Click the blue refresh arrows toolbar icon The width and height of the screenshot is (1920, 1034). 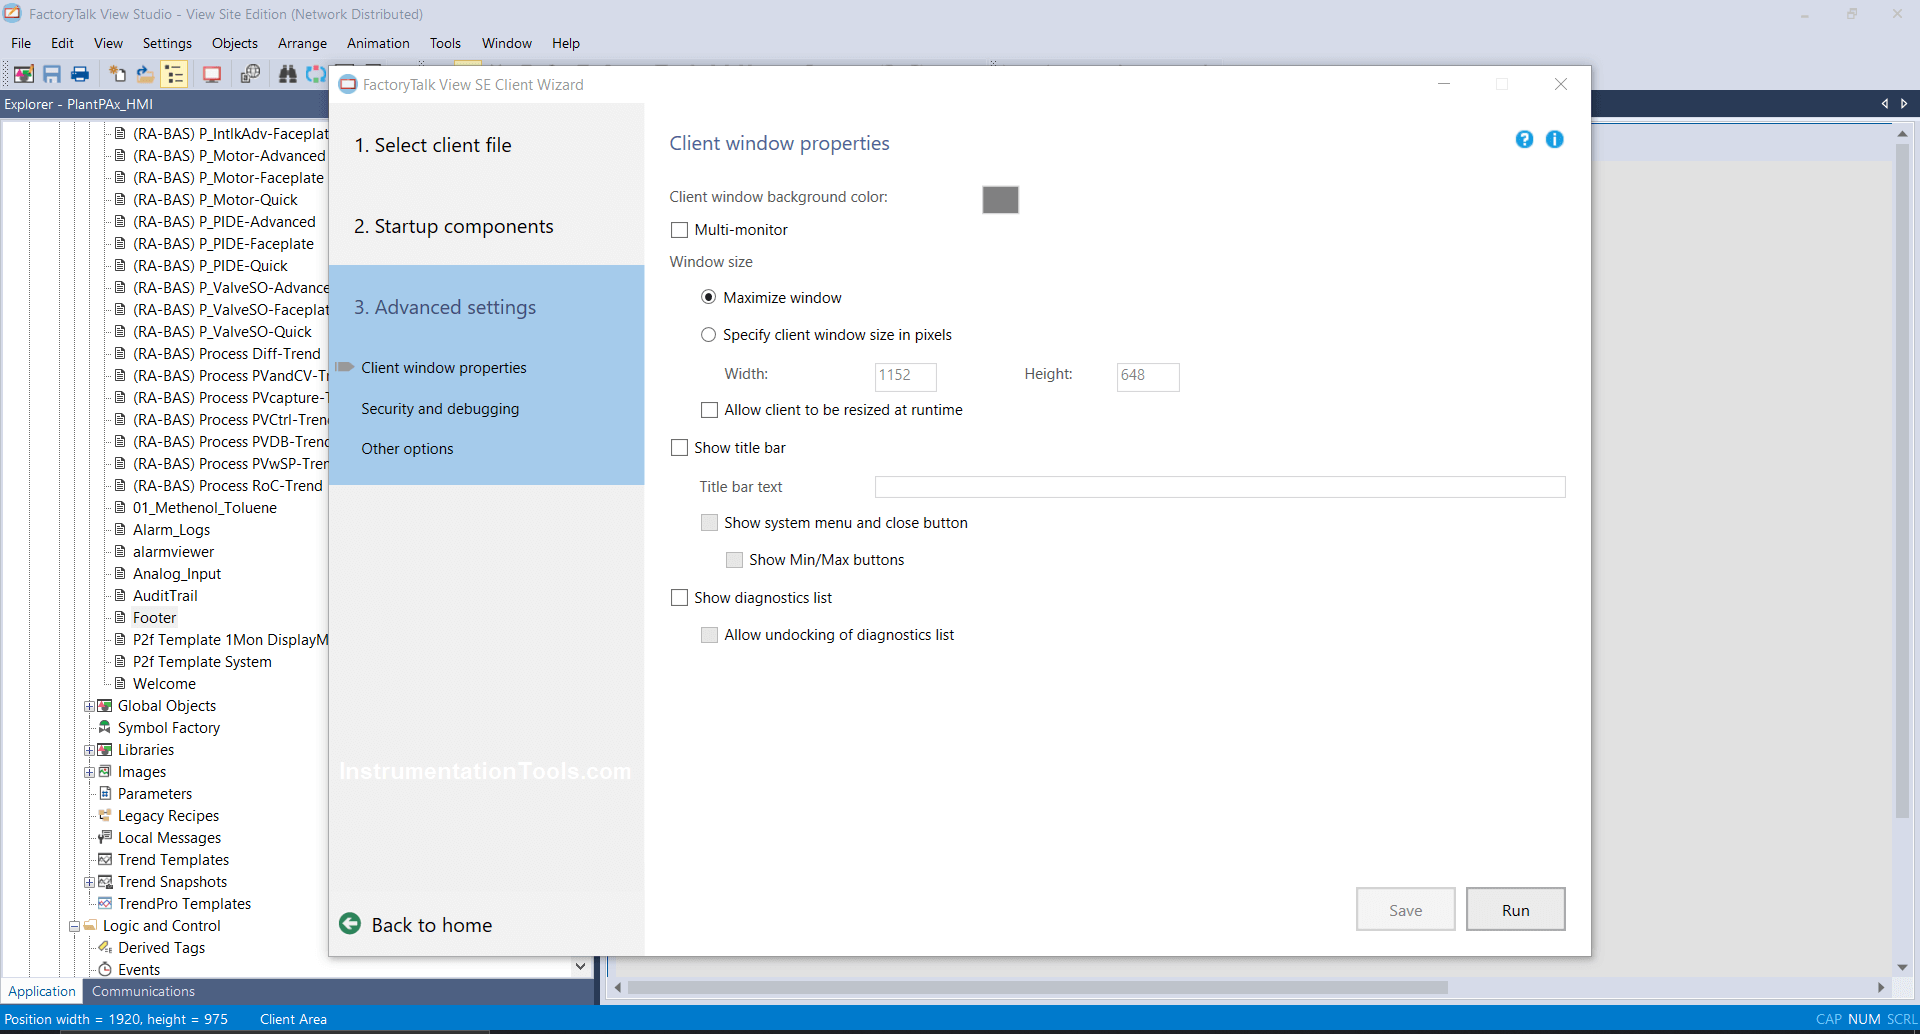pos(316,74)
